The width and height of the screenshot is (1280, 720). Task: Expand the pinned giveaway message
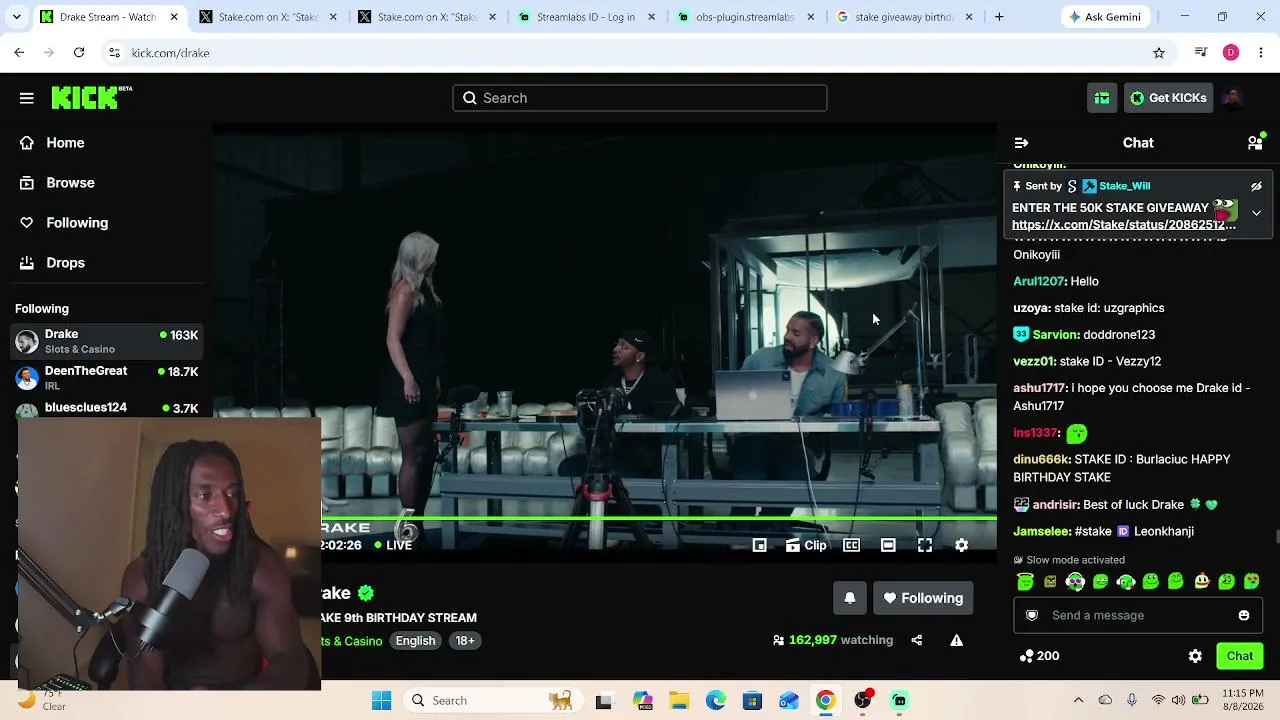pyautogui.click(x=1256, y=213)
